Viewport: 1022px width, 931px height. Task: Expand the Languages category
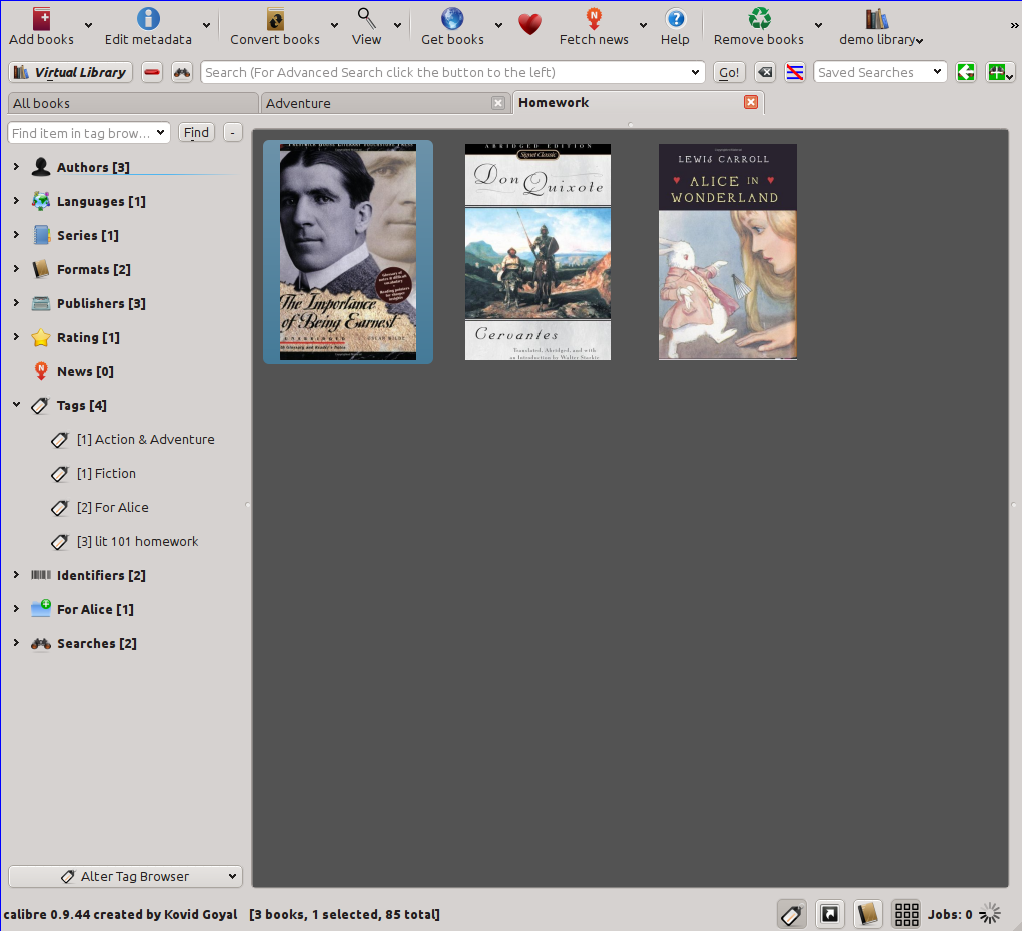click(x=16, y=201)
